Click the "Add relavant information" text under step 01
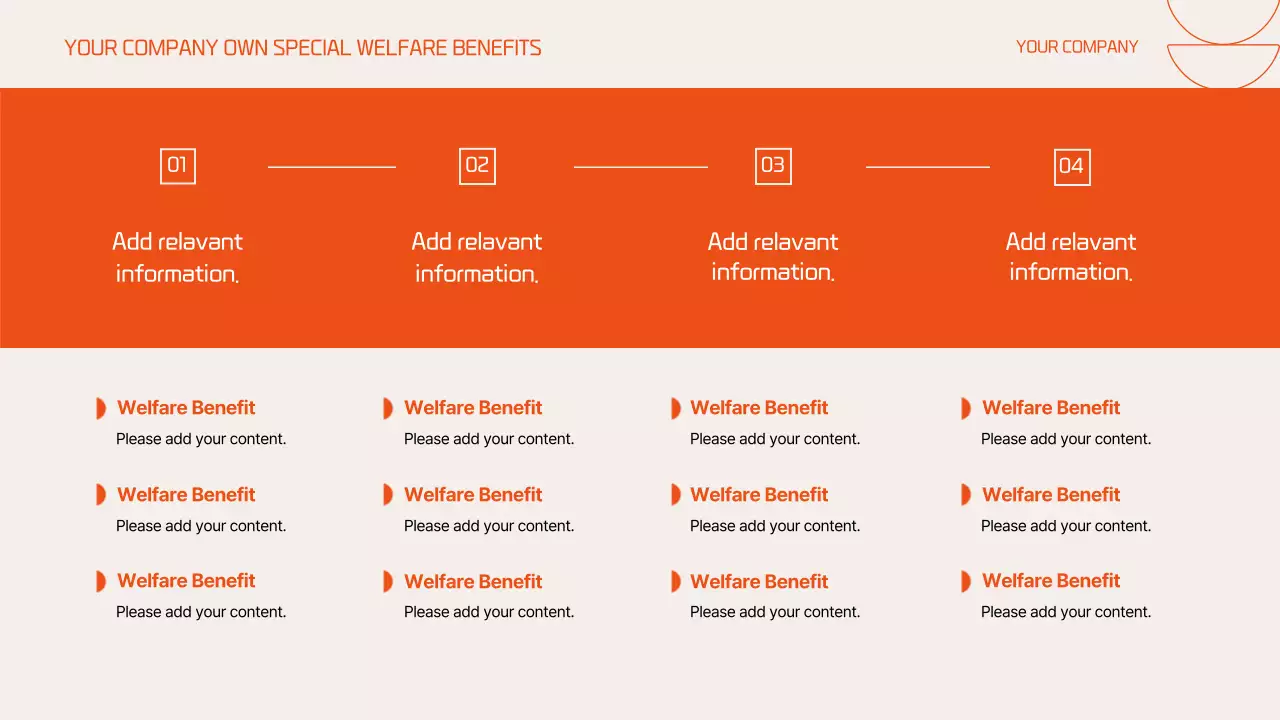This screenshot has width=1280, height=720. click(178, 257)
